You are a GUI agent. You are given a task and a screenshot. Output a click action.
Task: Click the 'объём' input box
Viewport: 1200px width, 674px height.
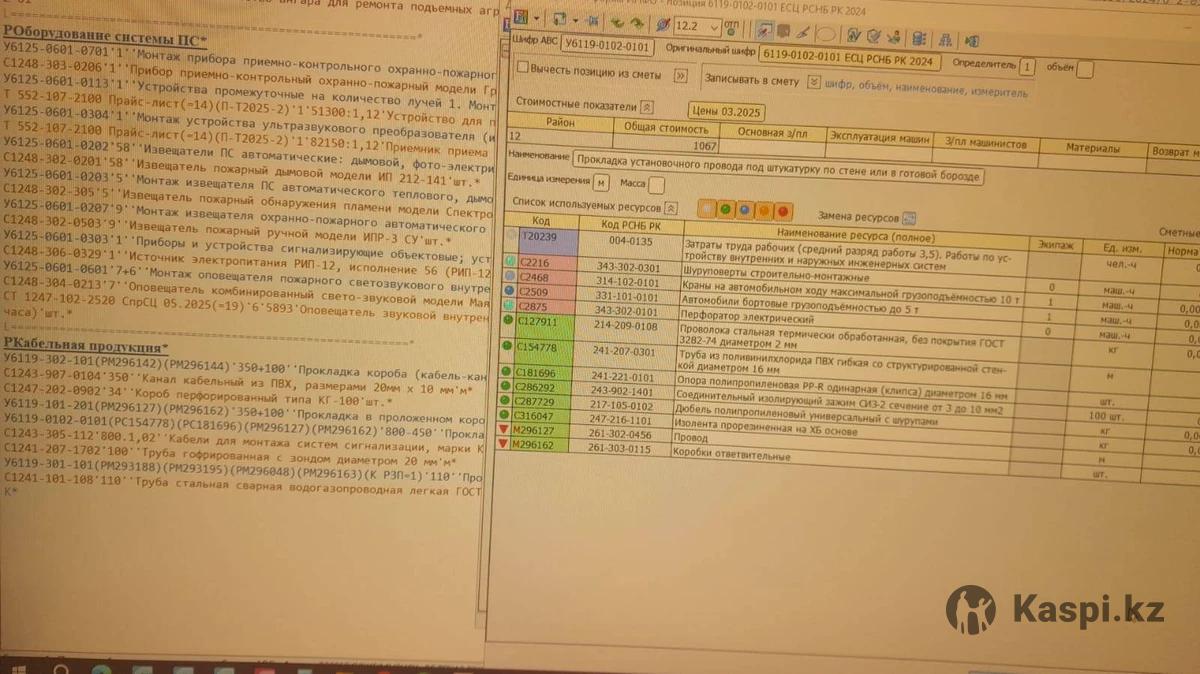(1085, 69)
